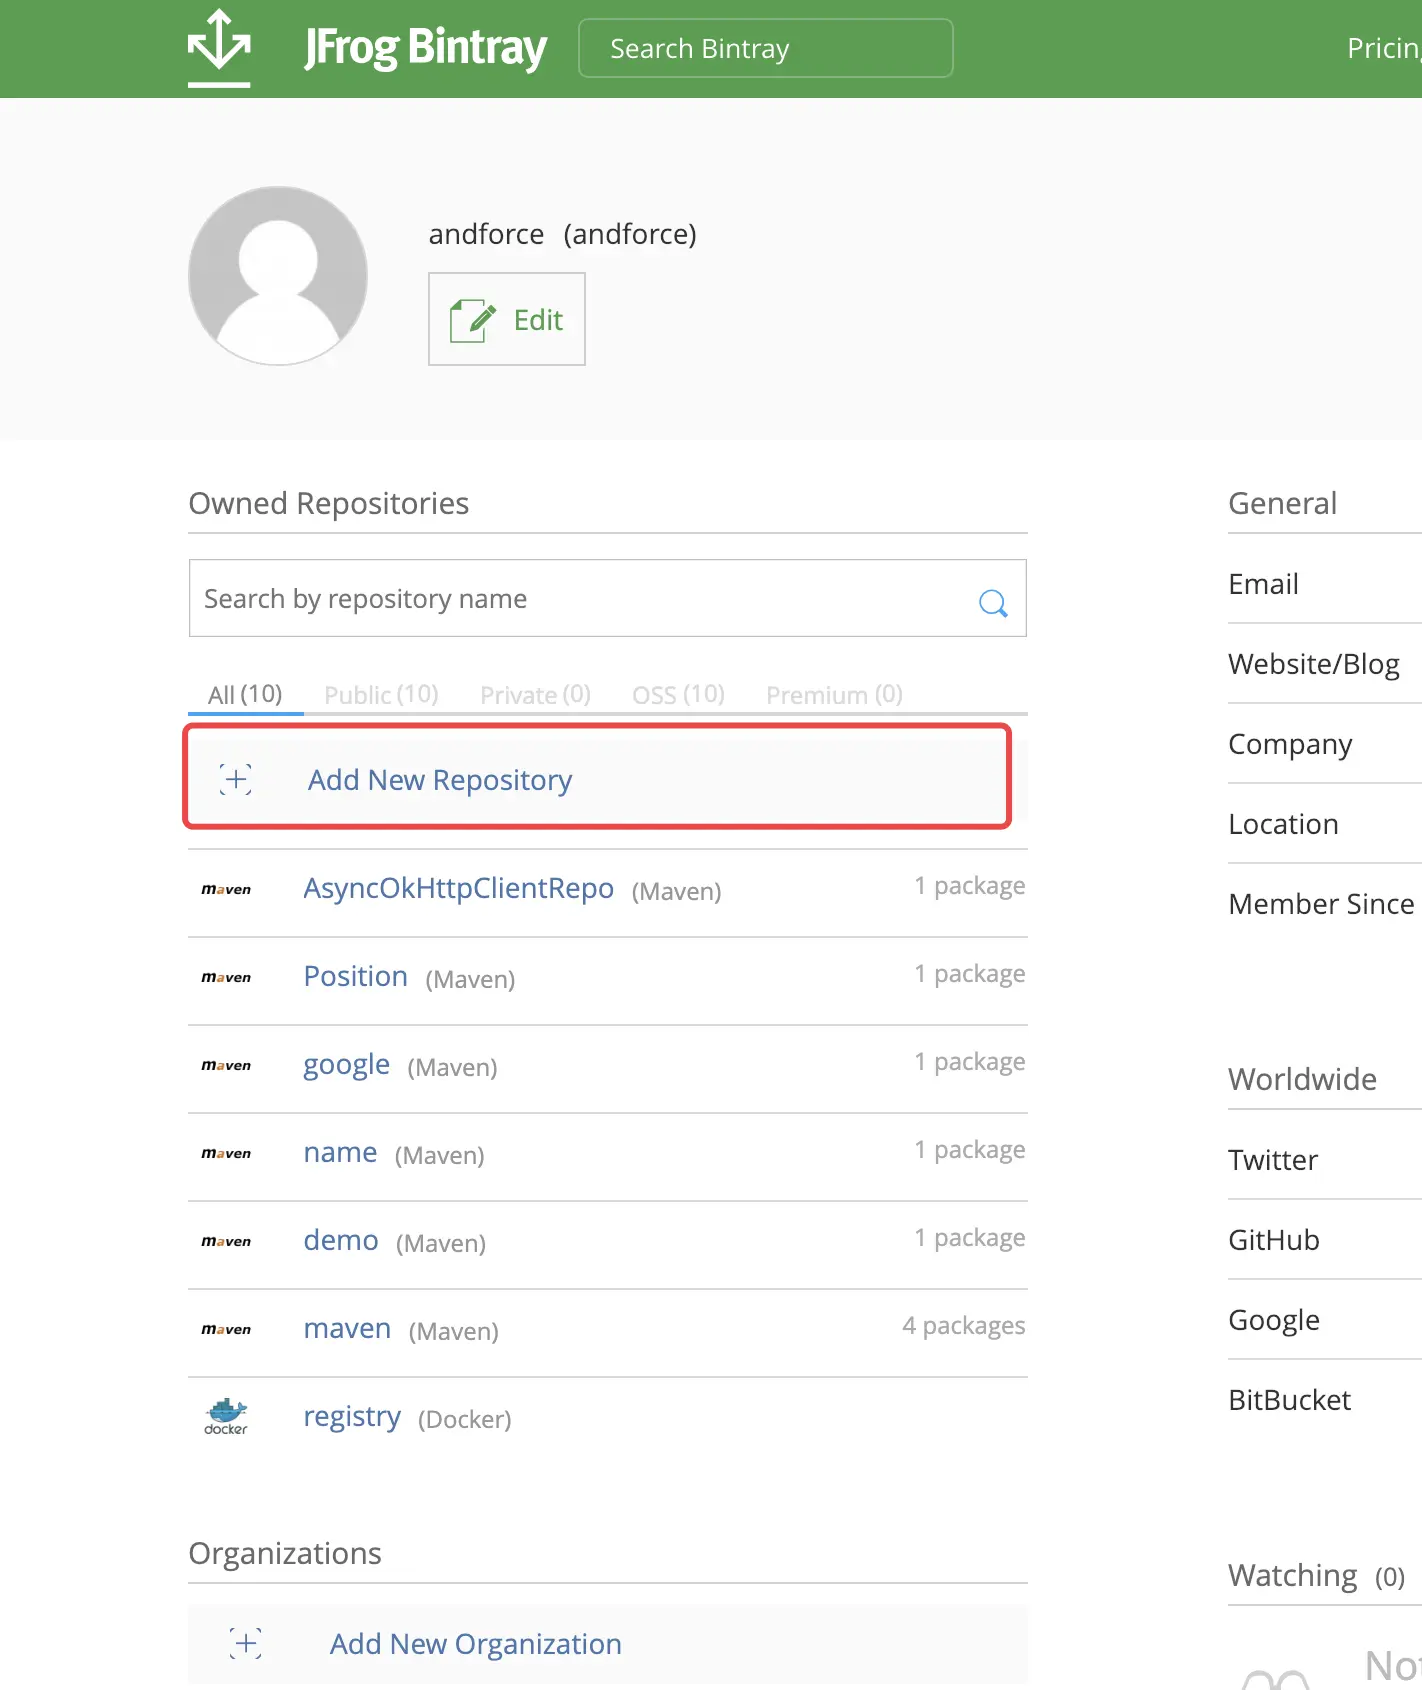1422x1690 pixels.
Task: Open the demo repository
Action: coord(341,1240)
